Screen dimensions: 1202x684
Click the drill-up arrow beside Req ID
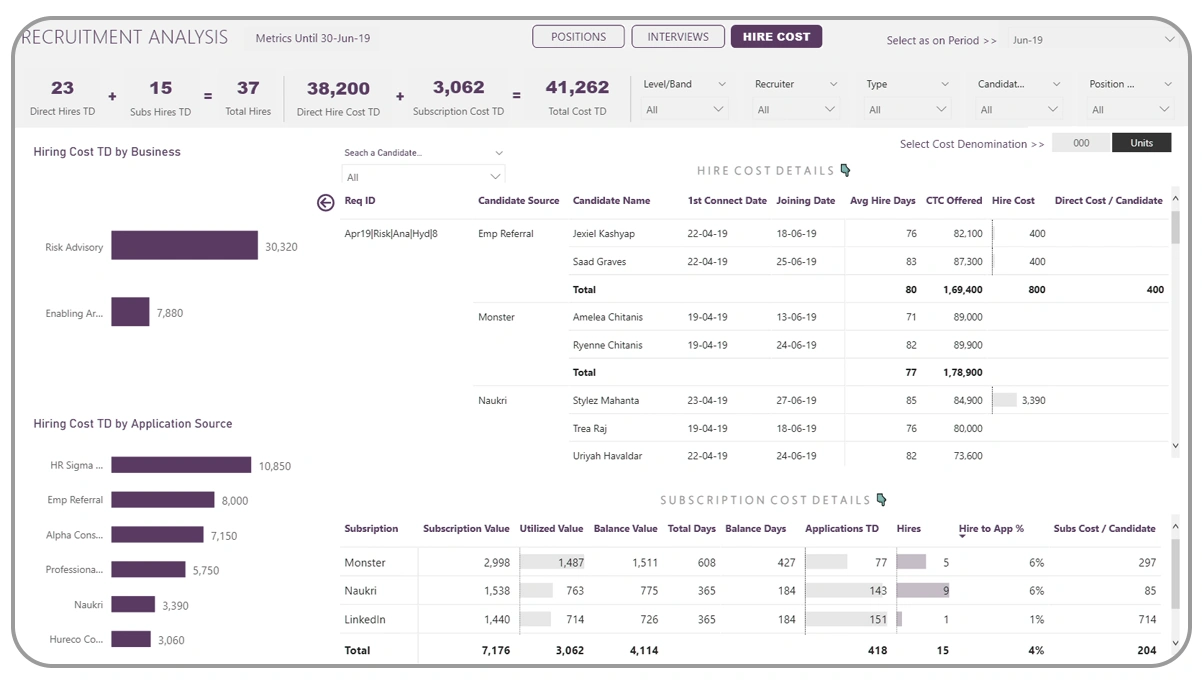click(324, 202)
